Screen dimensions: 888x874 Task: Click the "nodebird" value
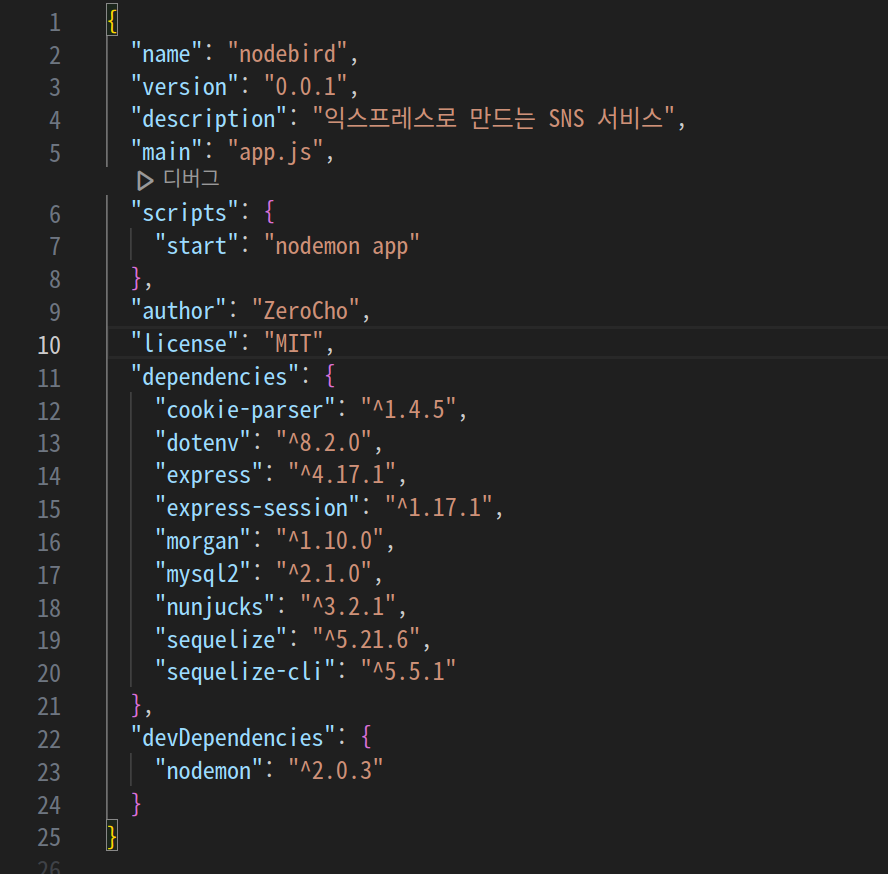pos(288,54)
